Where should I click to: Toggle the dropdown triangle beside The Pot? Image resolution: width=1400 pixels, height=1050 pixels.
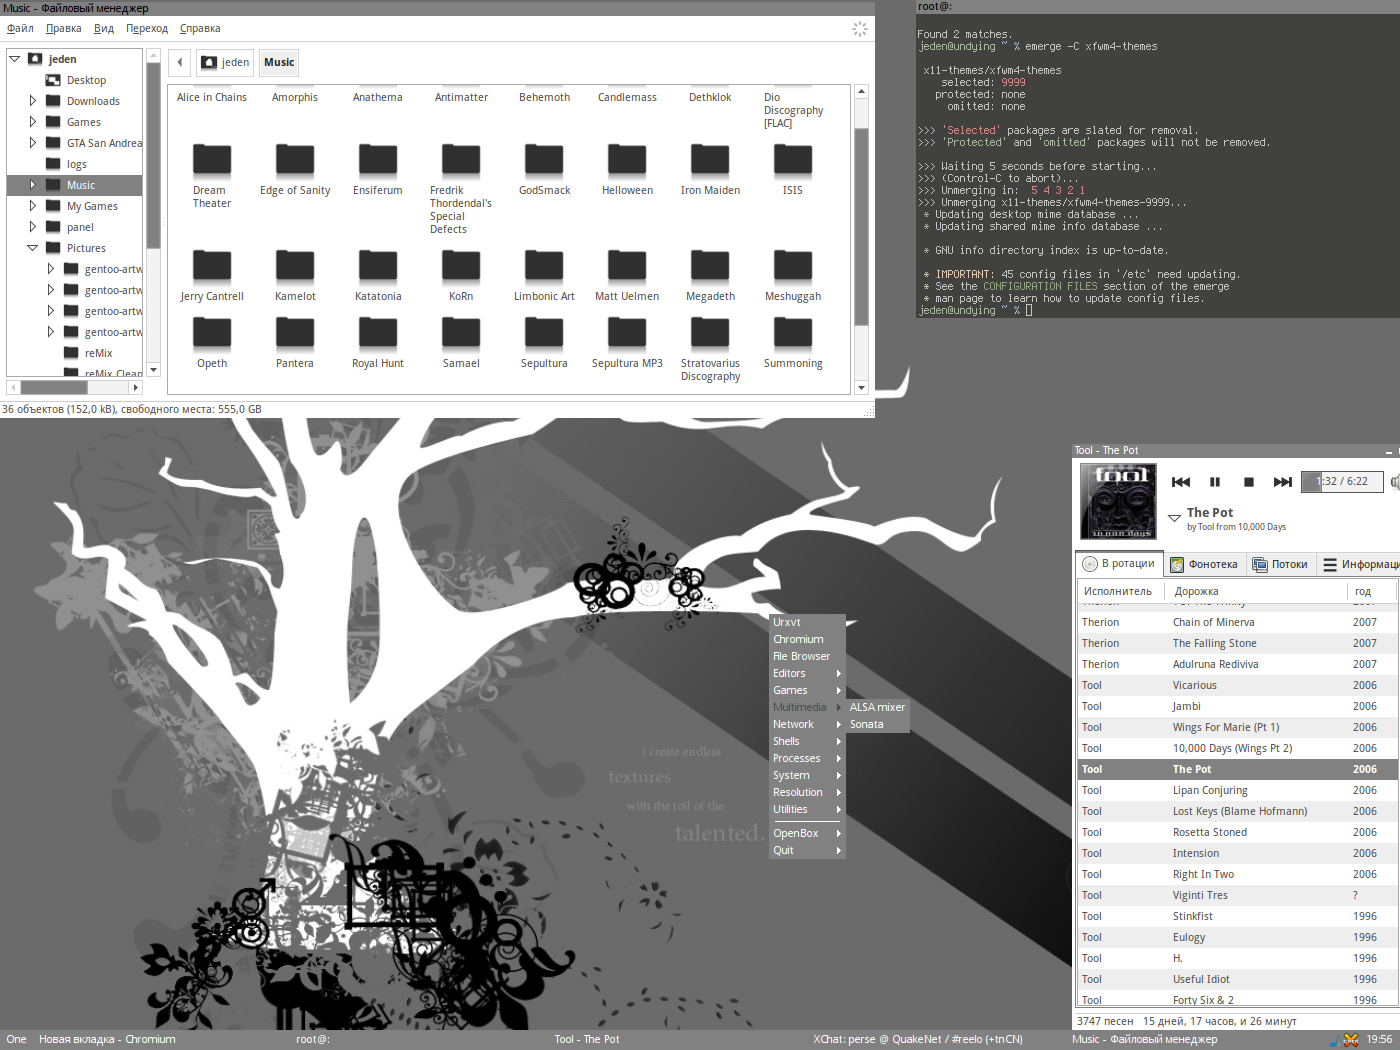1174,518
